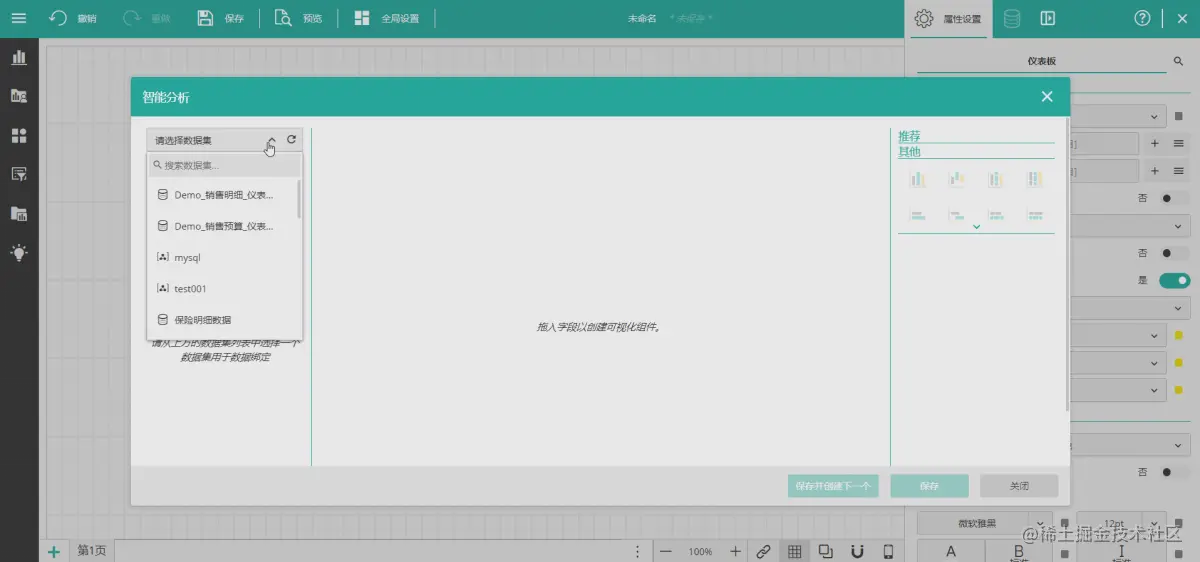Refresh the dataset list icon
The height and width of the screenshot is (562, 1200).
click(291, 140)
